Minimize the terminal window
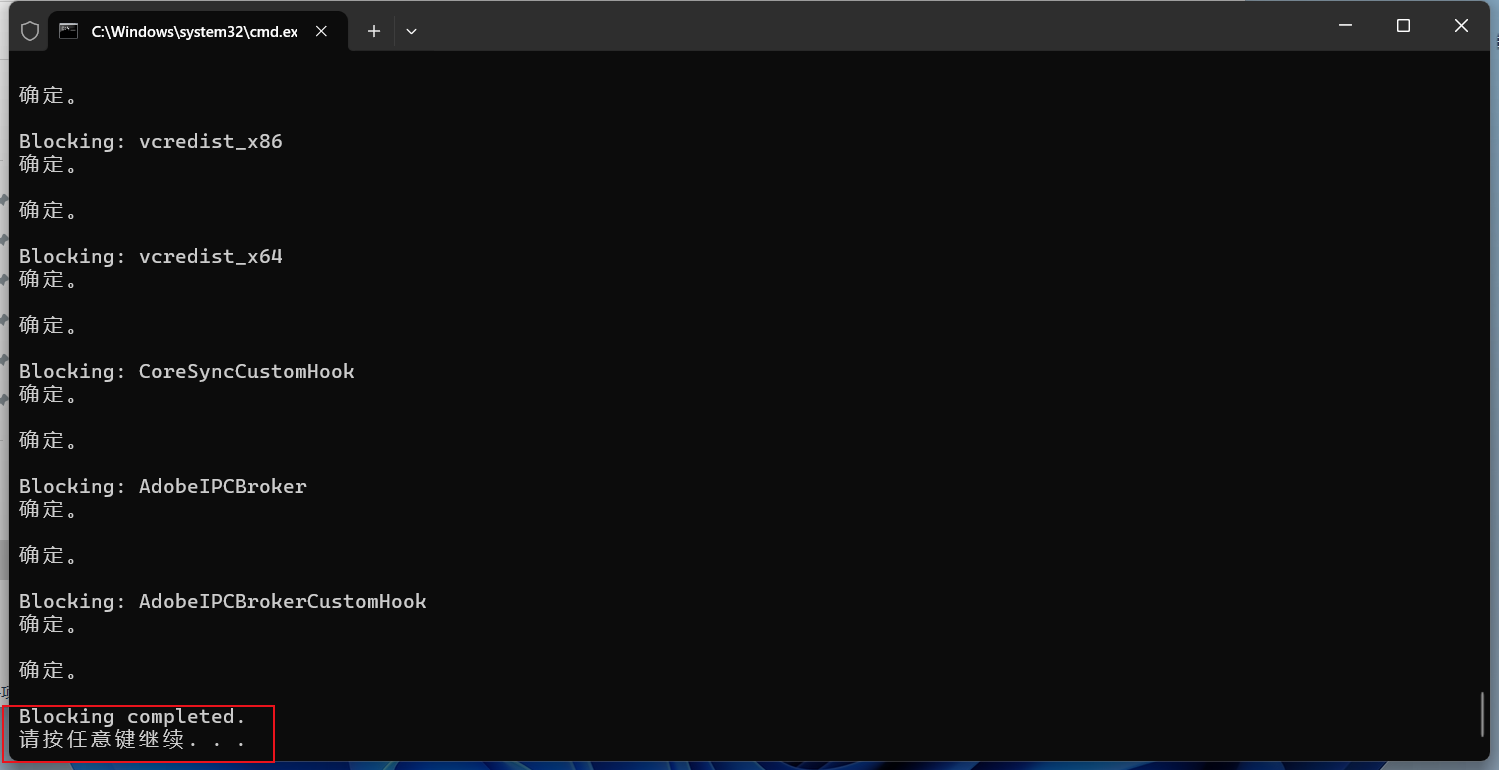 pyautogui.click(x=1346, y=26)
